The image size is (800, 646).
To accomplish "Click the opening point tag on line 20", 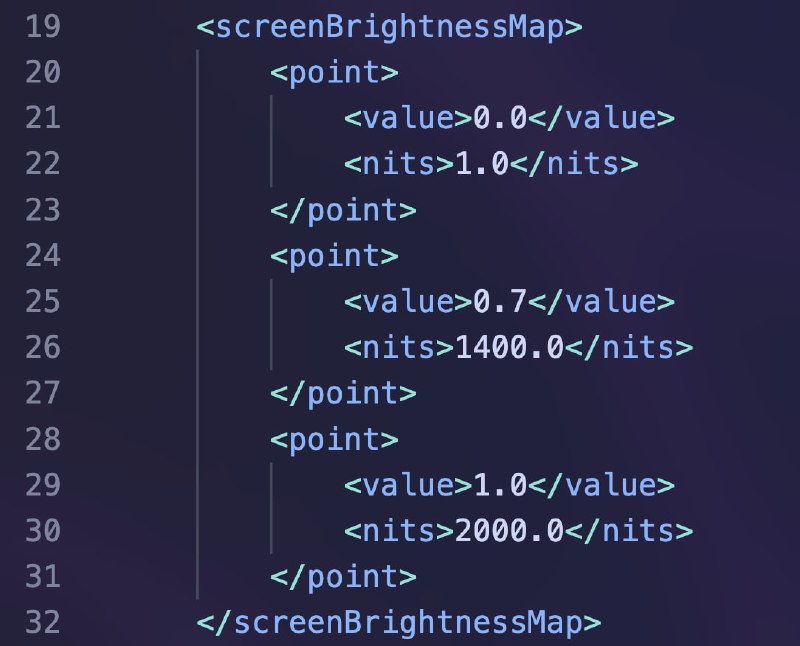I will coord(334,72).
